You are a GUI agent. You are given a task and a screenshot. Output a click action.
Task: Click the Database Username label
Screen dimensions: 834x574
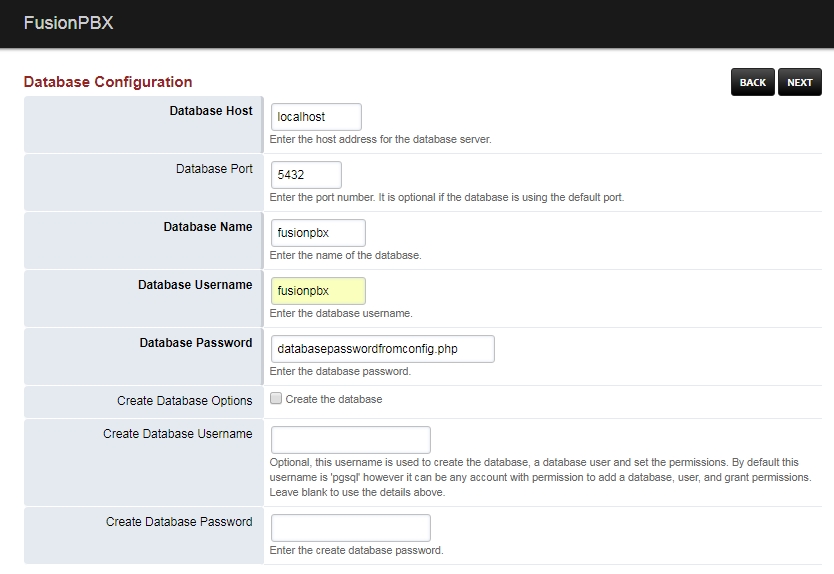195,285
